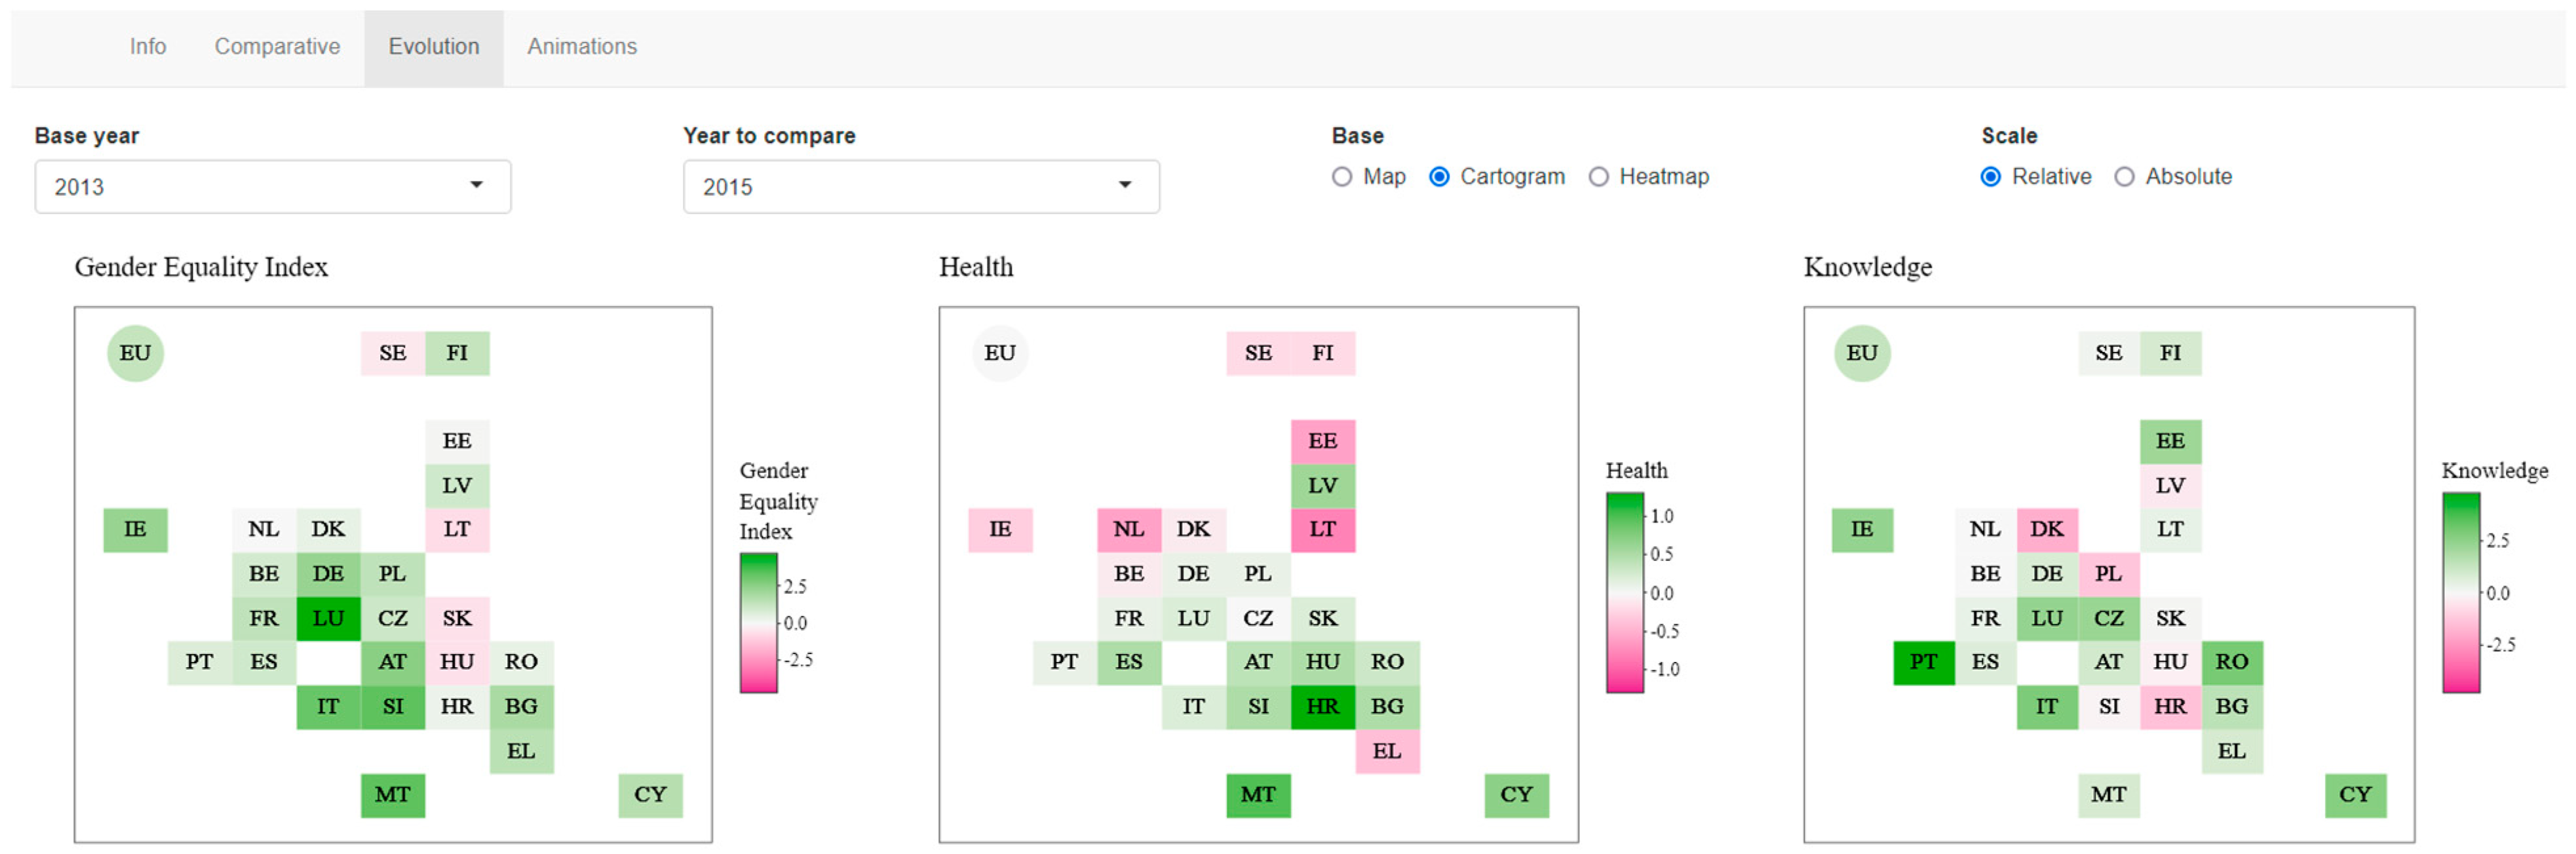The width and height of the screenshot is (2576, 854).
Task: Open the Info tab
Action: (x=147, y=46)
